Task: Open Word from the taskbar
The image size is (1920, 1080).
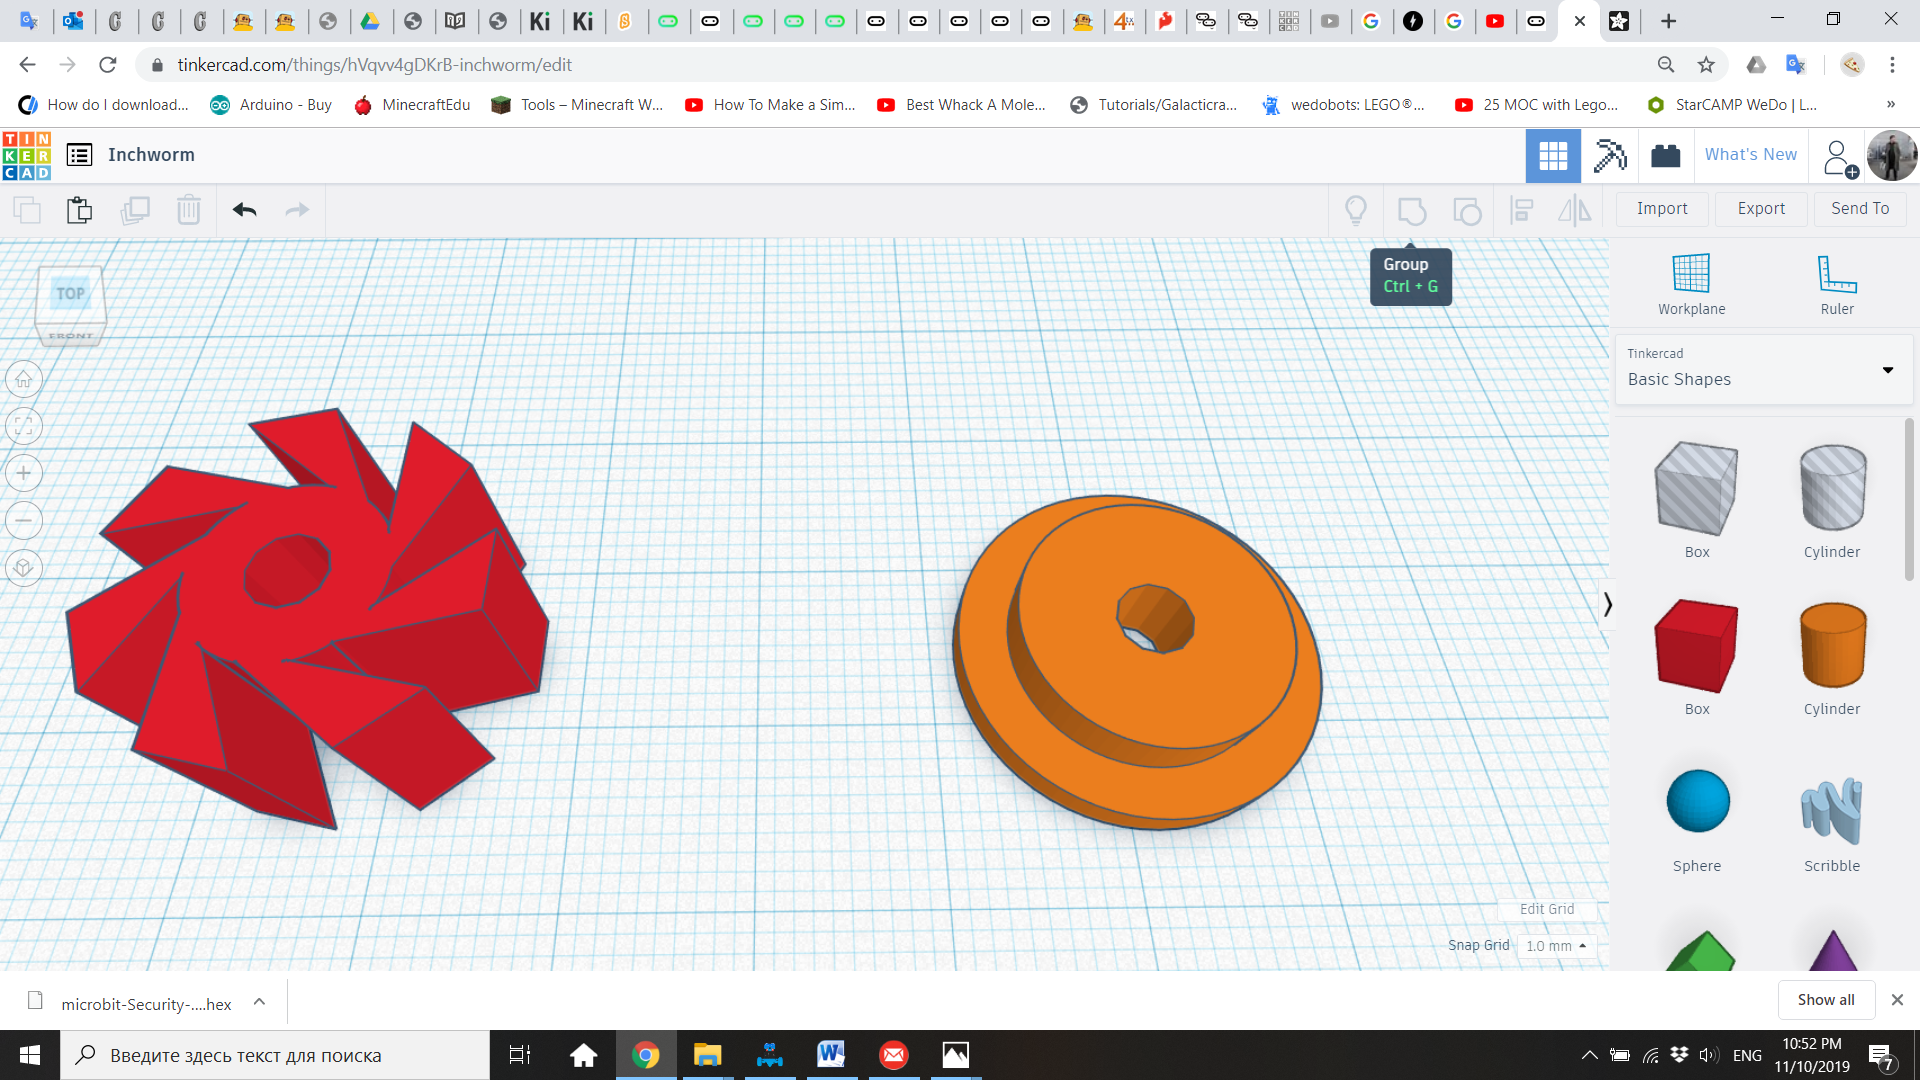Action: tap(830, 1055)
